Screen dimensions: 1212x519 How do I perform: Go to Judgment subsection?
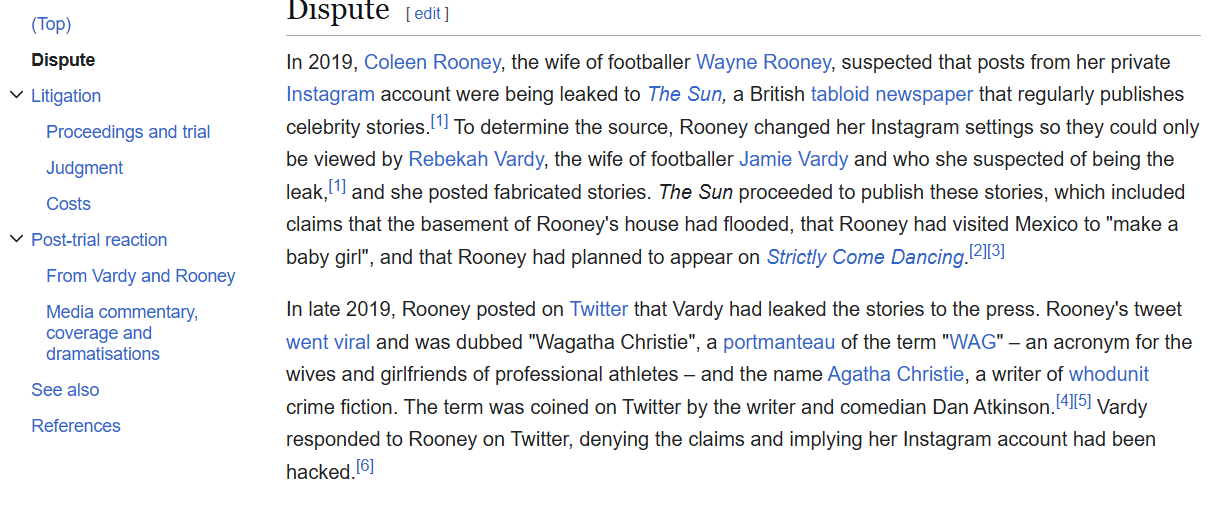click(x=84, y=168)
